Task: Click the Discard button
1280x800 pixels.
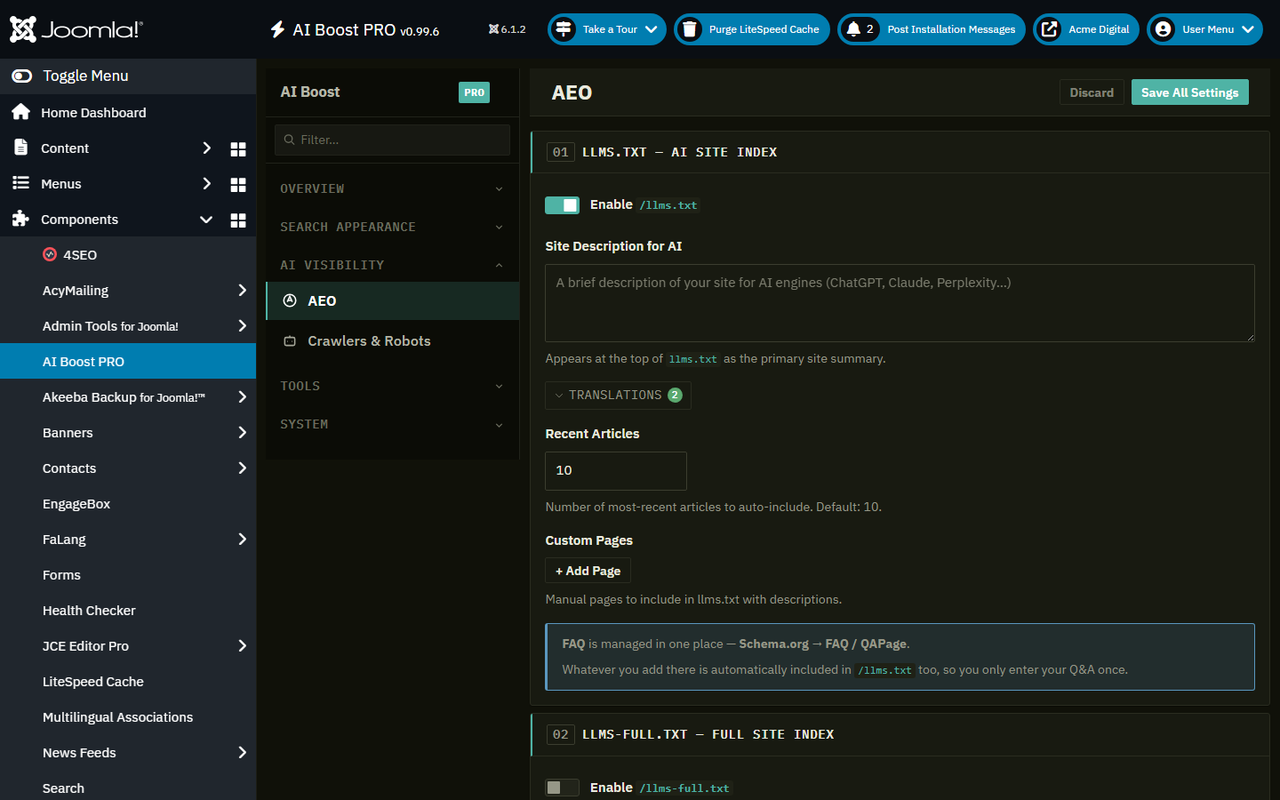Action: 1091,92
